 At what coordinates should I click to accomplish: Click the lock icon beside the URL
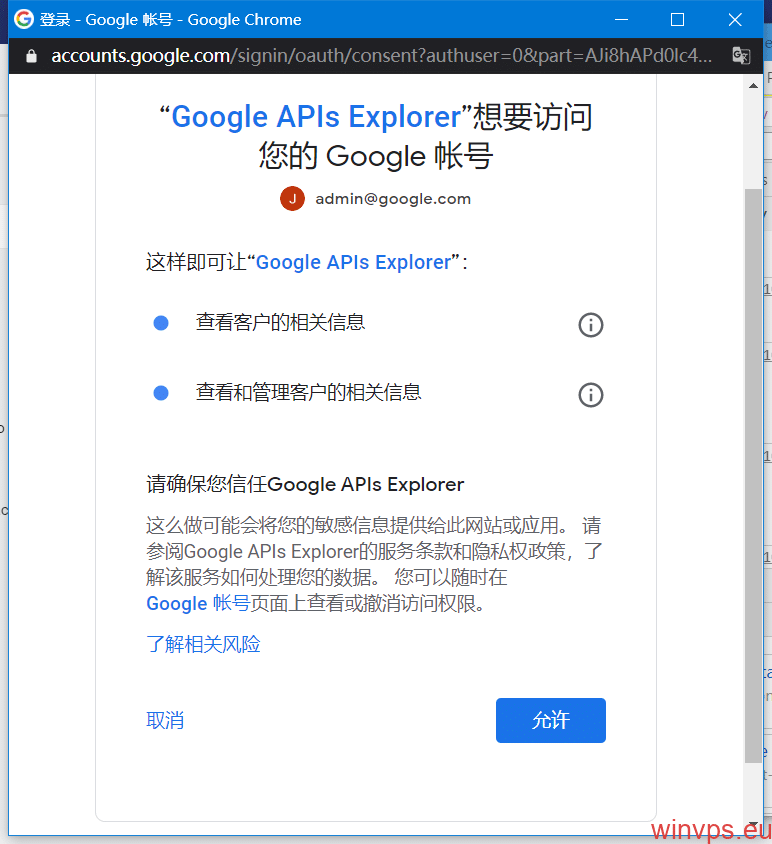pyautogui.click(x=31, y=55)
